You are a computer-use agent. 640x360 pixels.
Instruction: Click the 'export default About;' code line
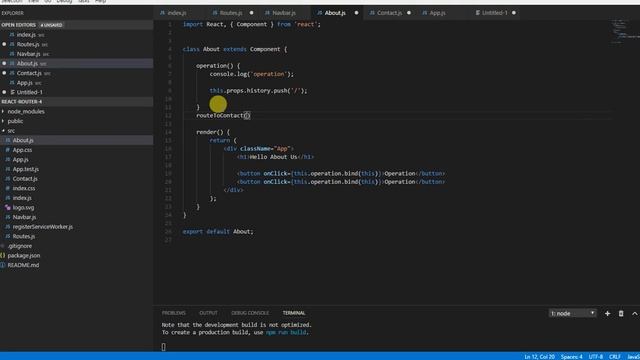218,231
